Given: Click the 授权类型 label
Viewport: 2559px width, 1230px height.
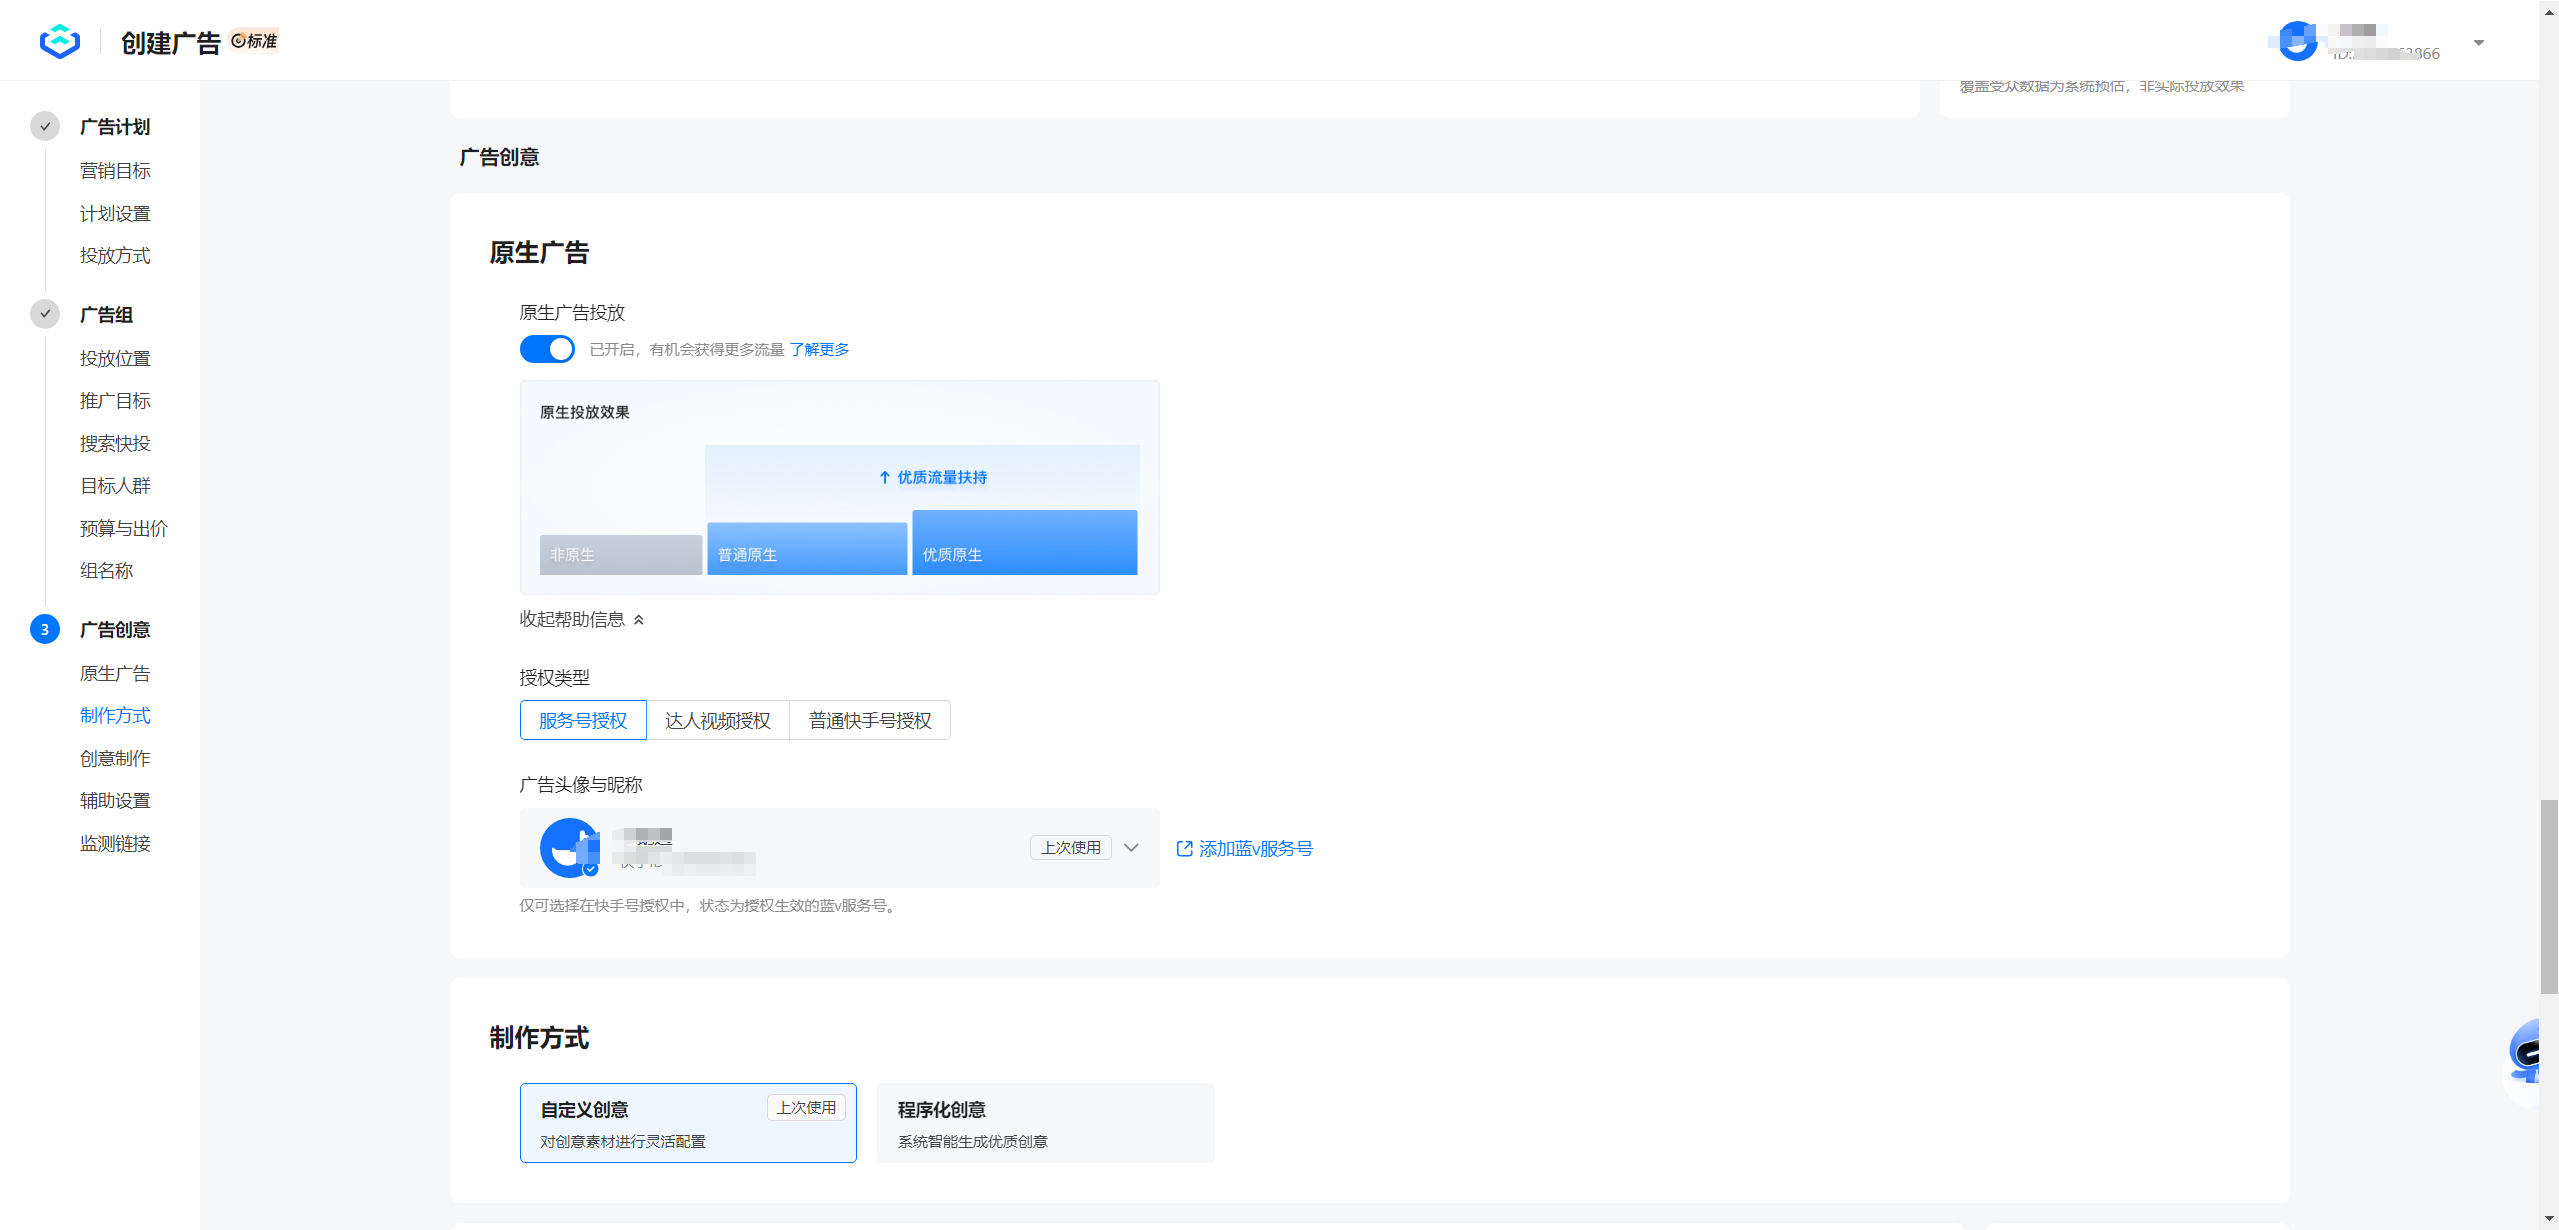Looking at the screenshot, I should pos(555,678).
